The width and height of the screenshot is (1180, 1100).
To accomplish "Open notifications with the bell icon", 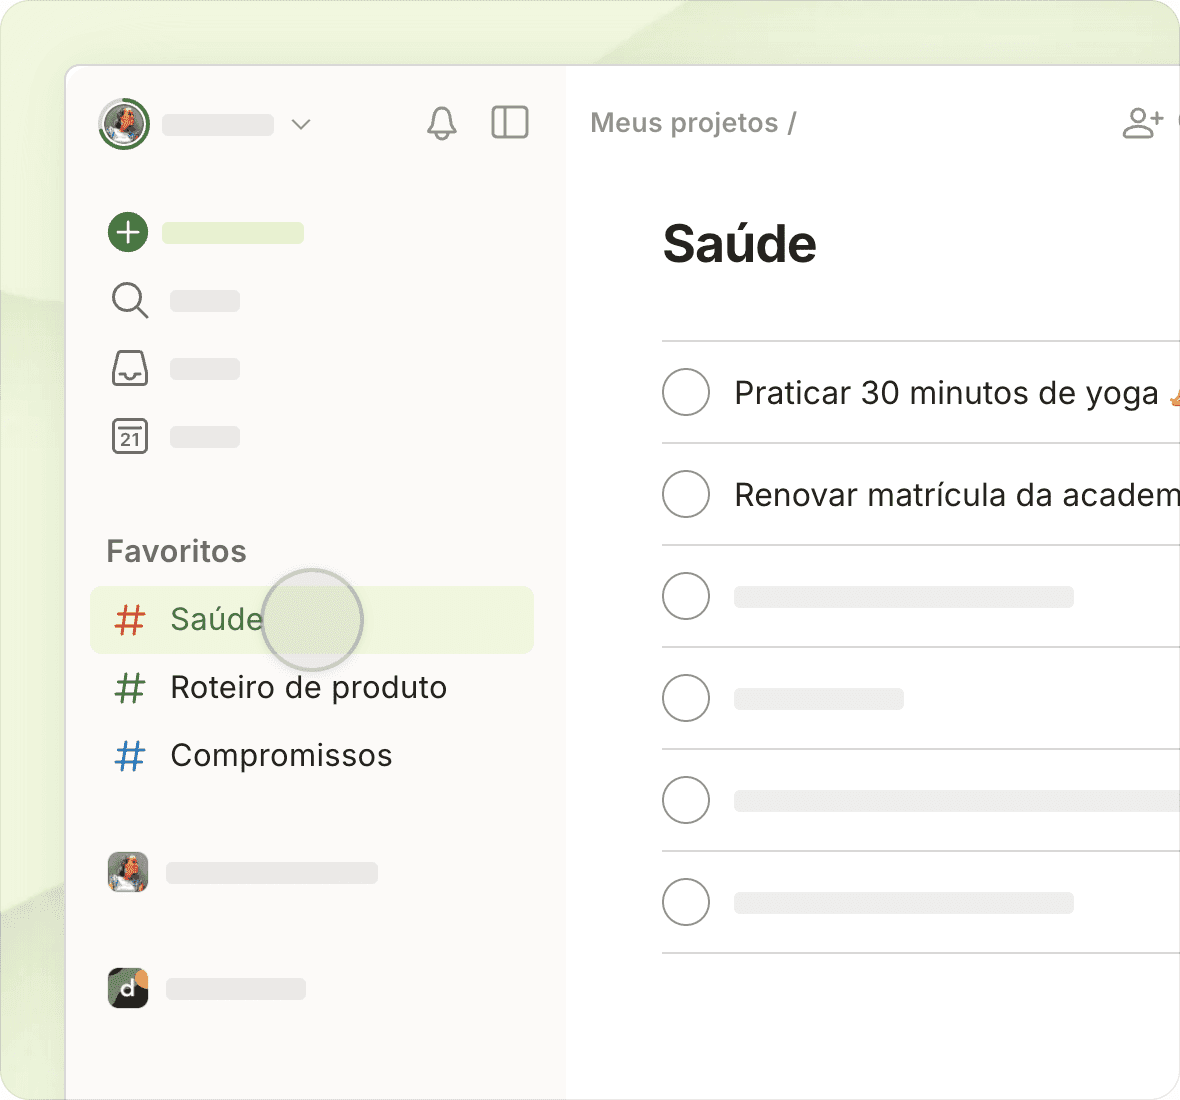I will [441, 123].
